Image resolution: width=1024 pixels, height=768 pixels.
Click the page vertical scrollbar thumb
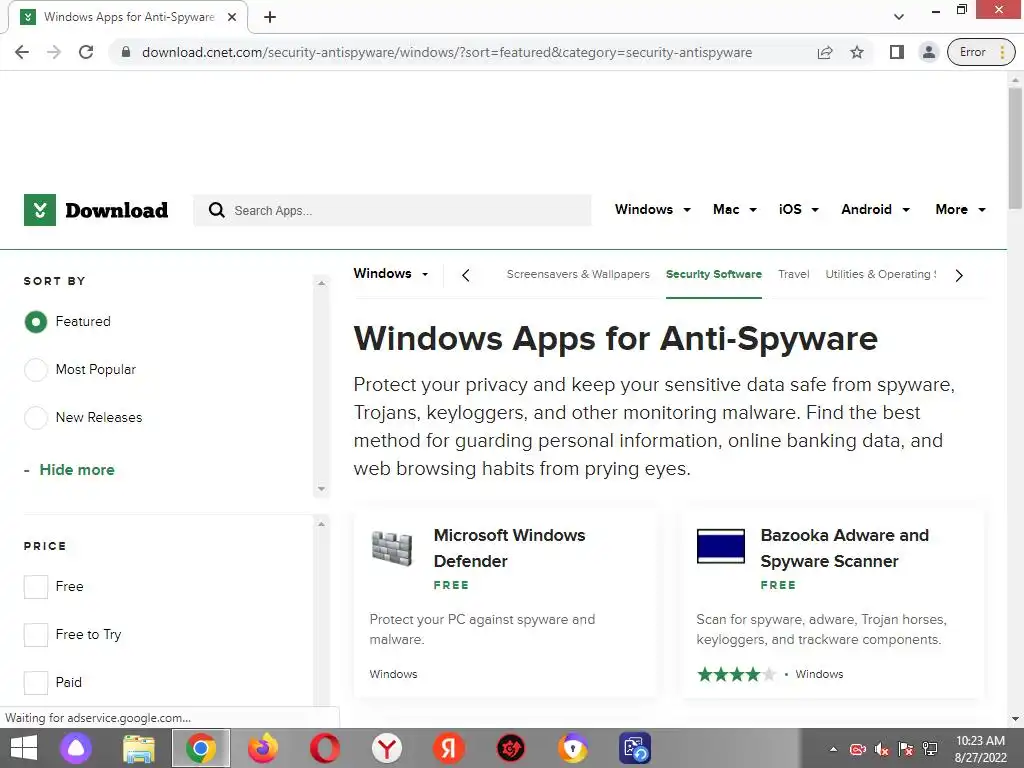(1015, 148)
